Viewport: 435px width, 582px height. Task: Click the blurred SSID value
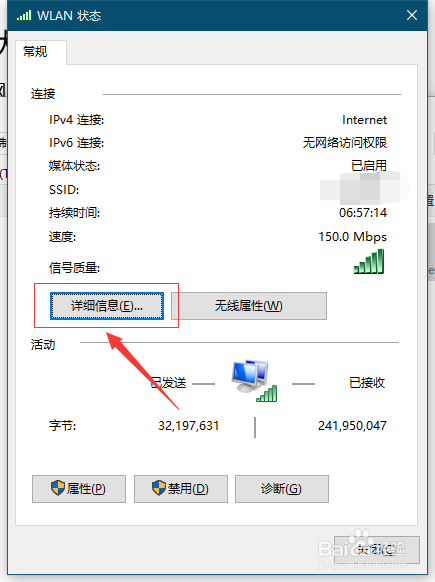click(364, 188)
